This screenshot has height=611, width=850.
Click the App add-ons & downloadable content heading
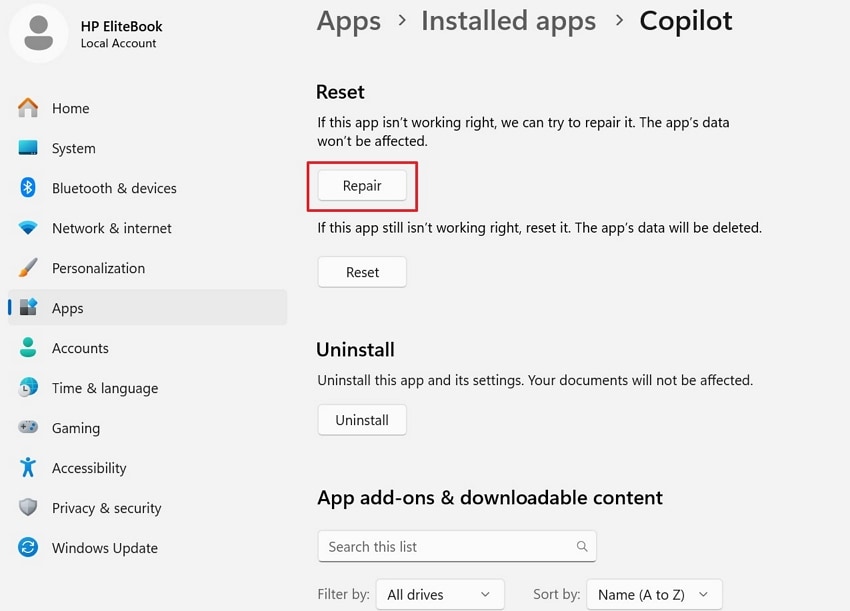(490, 498)
